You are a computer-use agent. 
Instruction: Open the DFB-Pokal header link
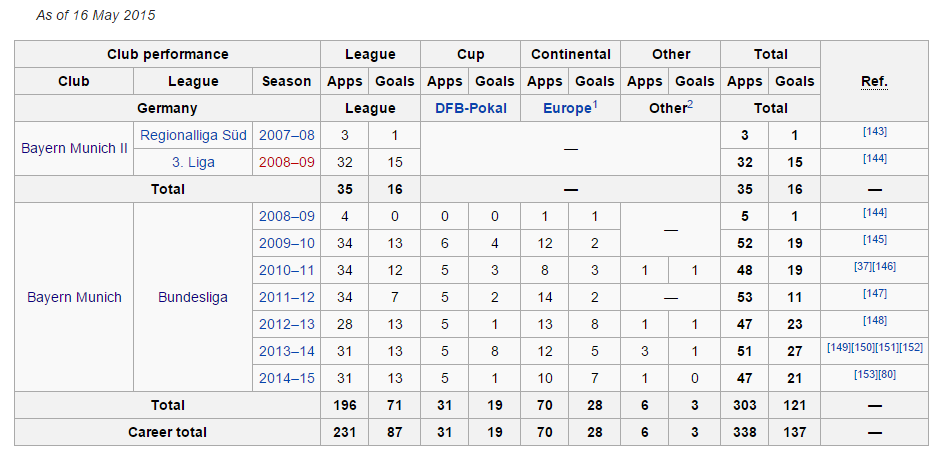click(470, 108)
